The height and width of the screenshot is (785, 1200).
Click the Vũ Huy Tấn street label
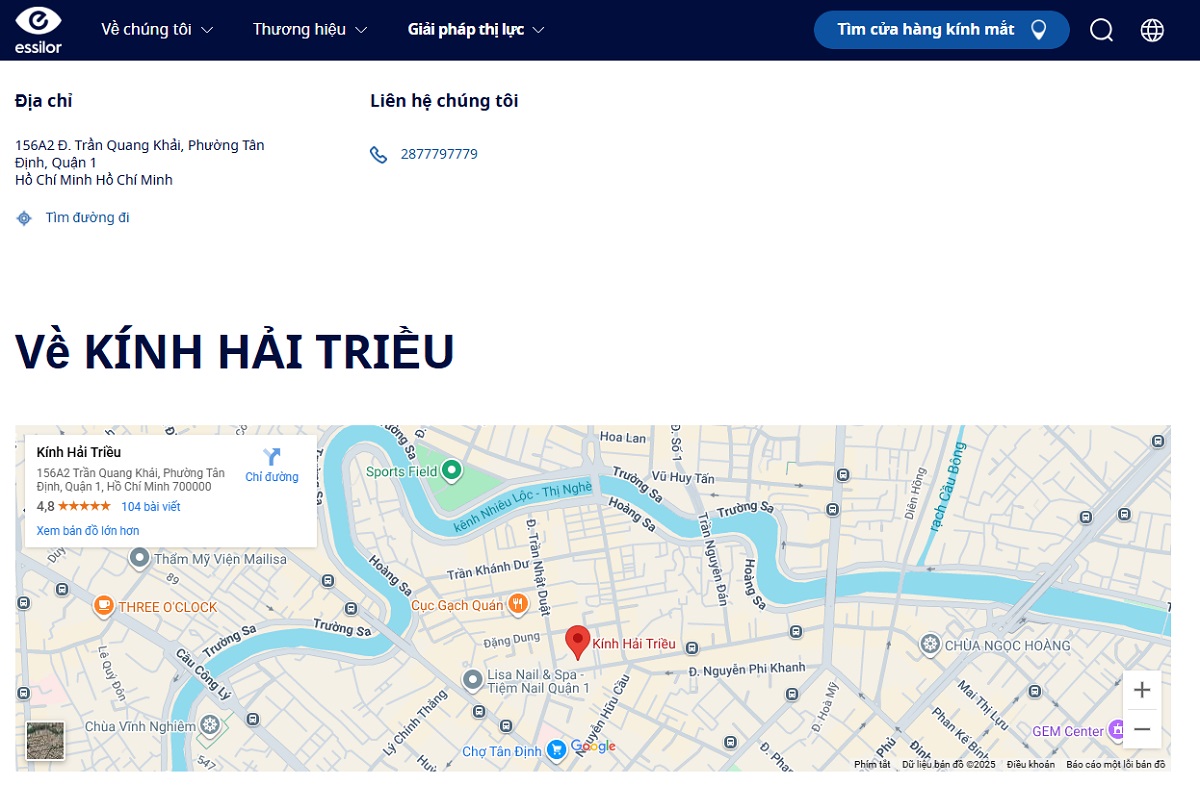pos(683,478)
